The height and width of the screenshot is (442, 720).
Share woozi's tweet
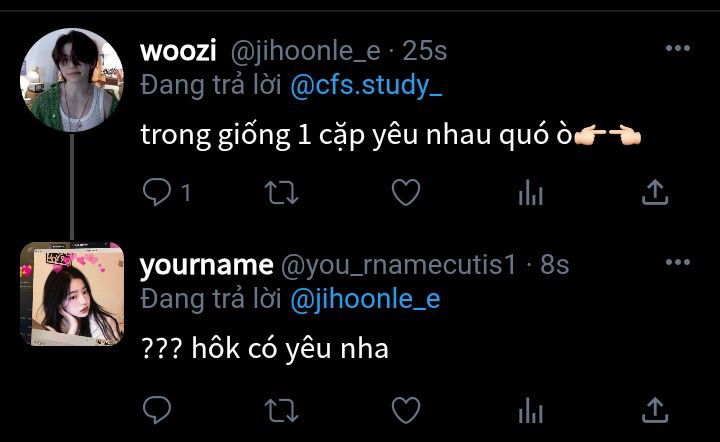[x=655, y=192]
